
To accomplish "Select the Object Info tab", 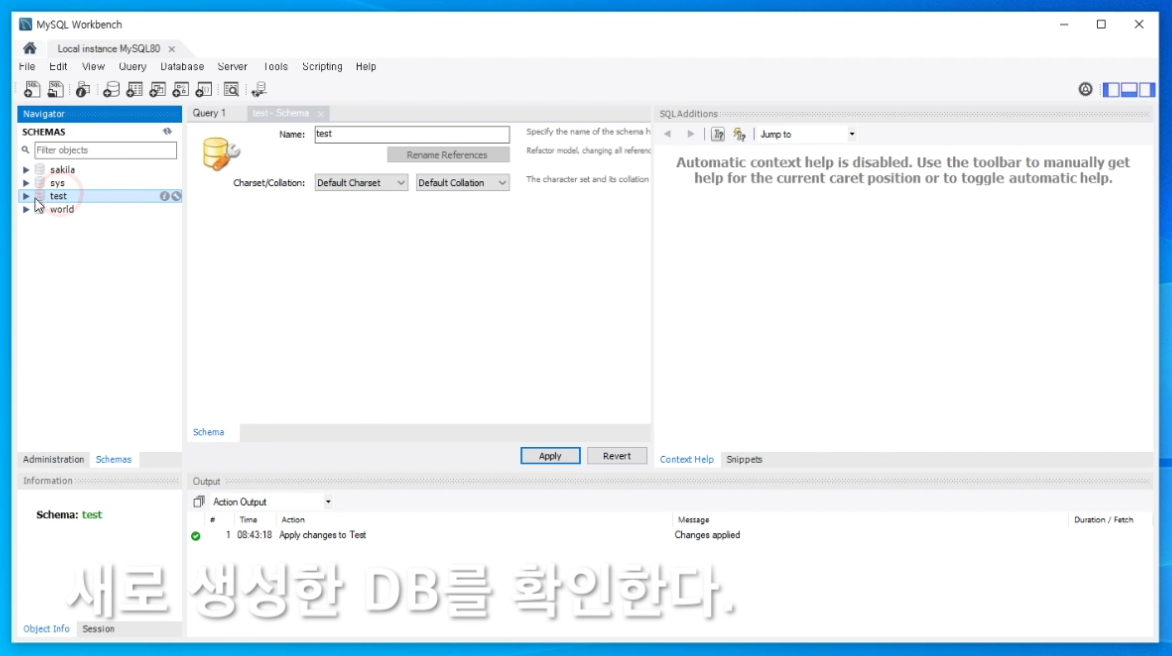I will [x=46, y=629].
